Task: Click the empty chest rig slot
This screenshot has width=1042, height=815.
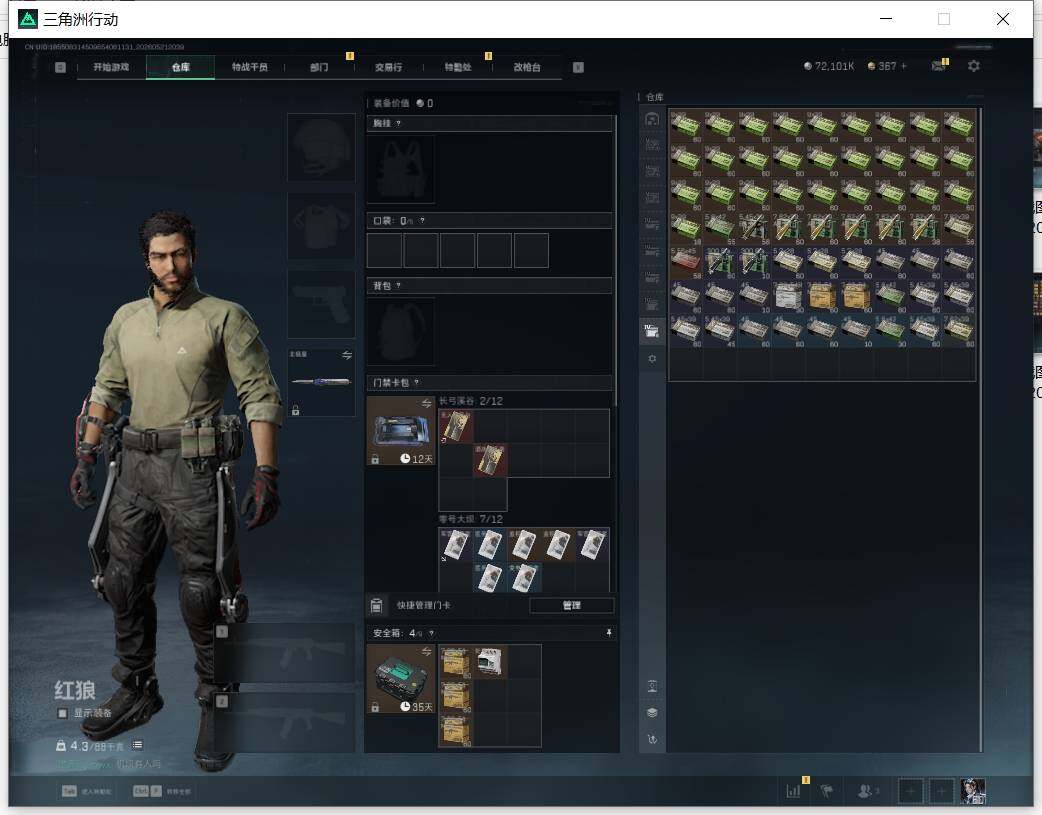Action: 401,170
